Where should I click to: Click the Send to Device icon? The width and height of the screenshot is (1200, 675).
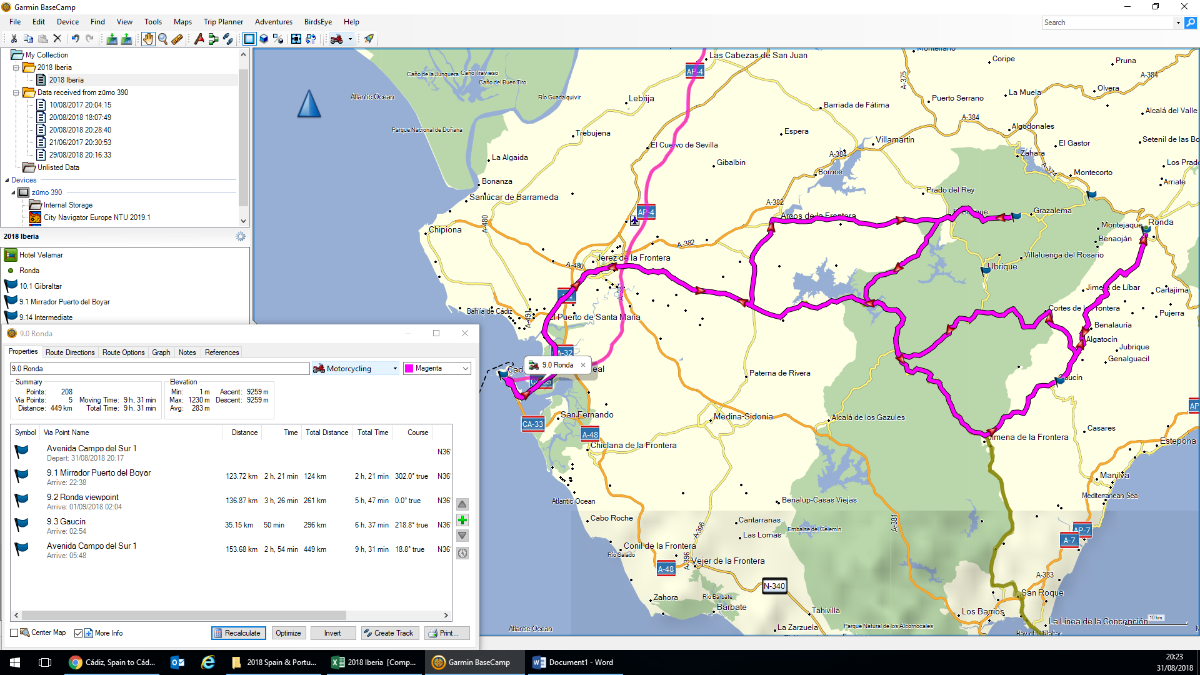point(112,39)
